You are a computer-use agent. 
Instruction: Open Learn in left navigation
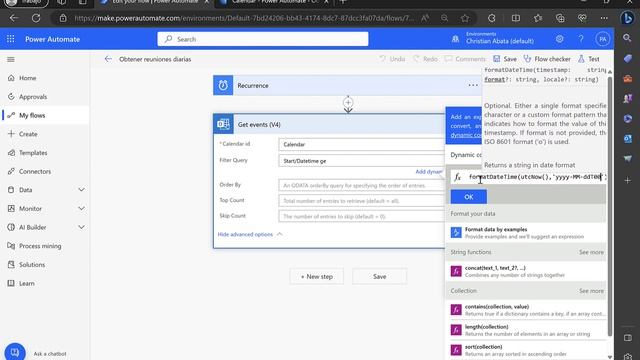(x=27, y=283)
